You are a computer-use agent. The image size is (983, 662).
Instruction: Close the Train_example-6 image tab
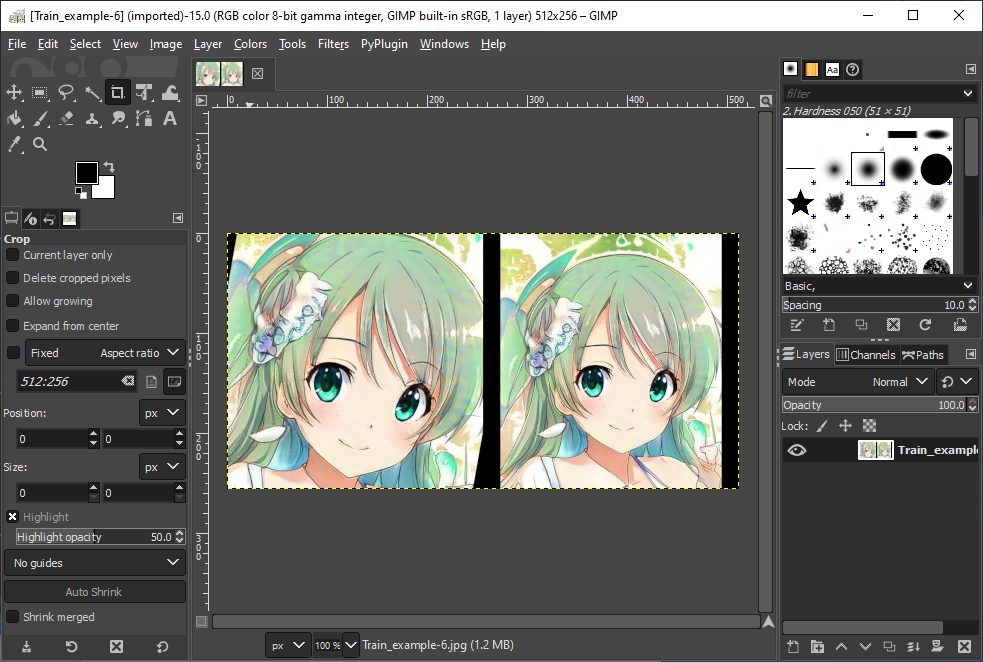(257, 73)
